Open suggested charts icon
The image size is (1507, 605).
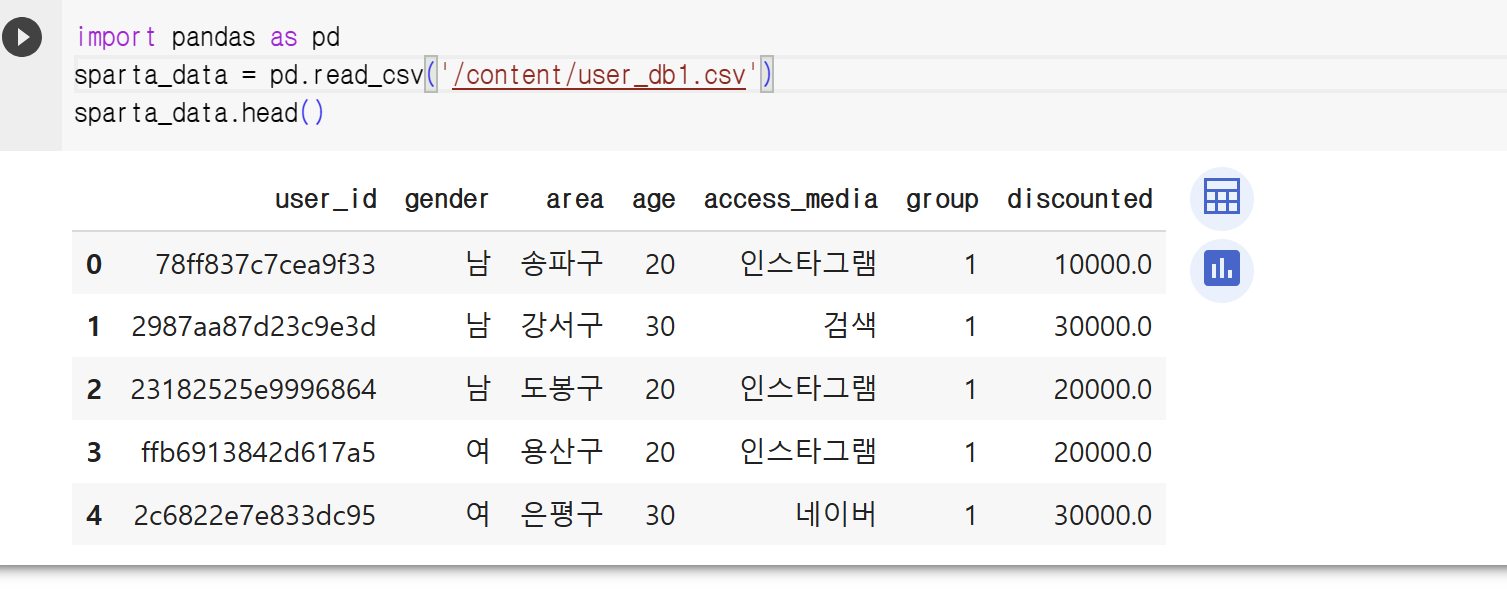tap(1221, 270)
